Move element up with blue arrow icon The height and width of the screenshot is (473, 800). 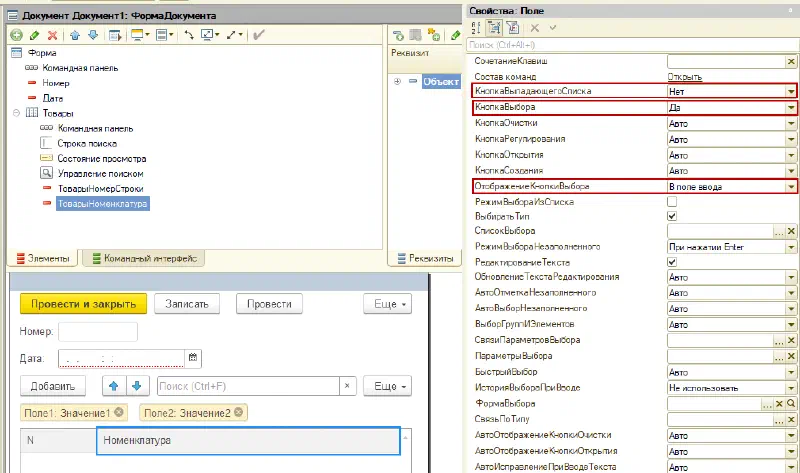point(75,35)
